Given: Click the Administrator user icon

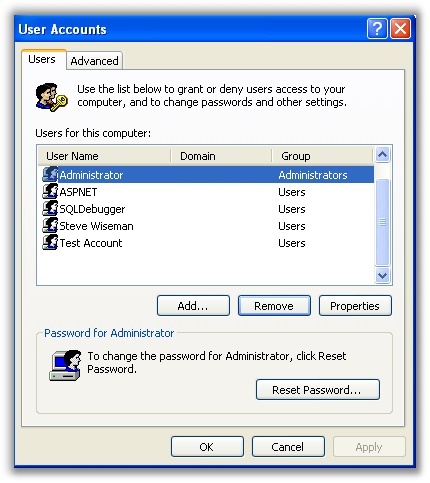Looking at the screenshot, I should [x=50, y=174].
